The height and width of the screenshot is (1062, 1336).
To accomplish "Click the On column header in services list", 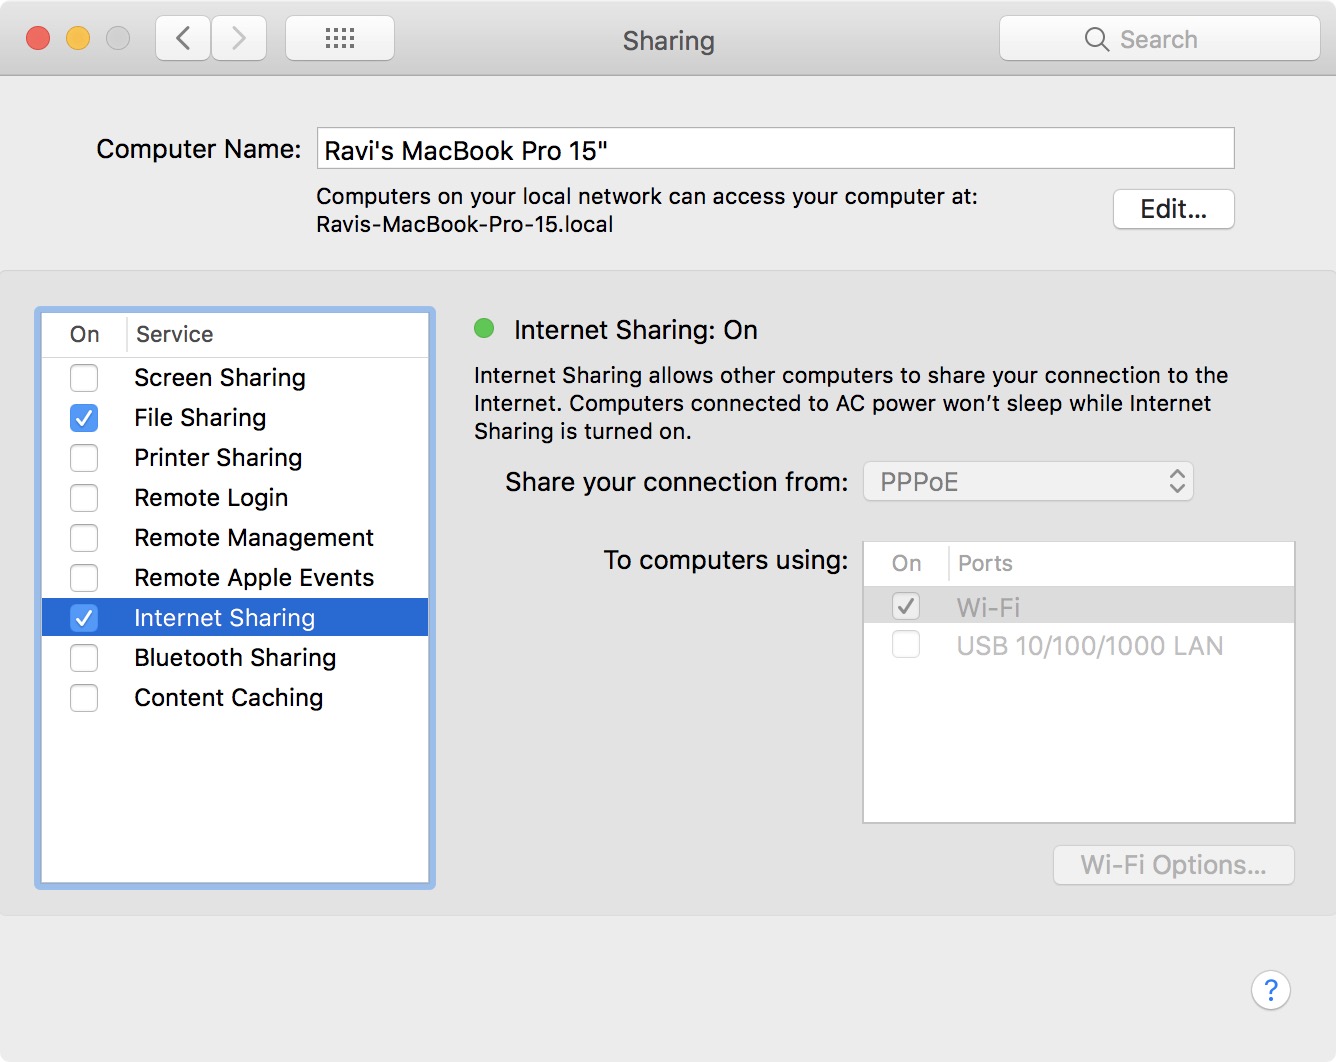I will [x=85, y=334].
